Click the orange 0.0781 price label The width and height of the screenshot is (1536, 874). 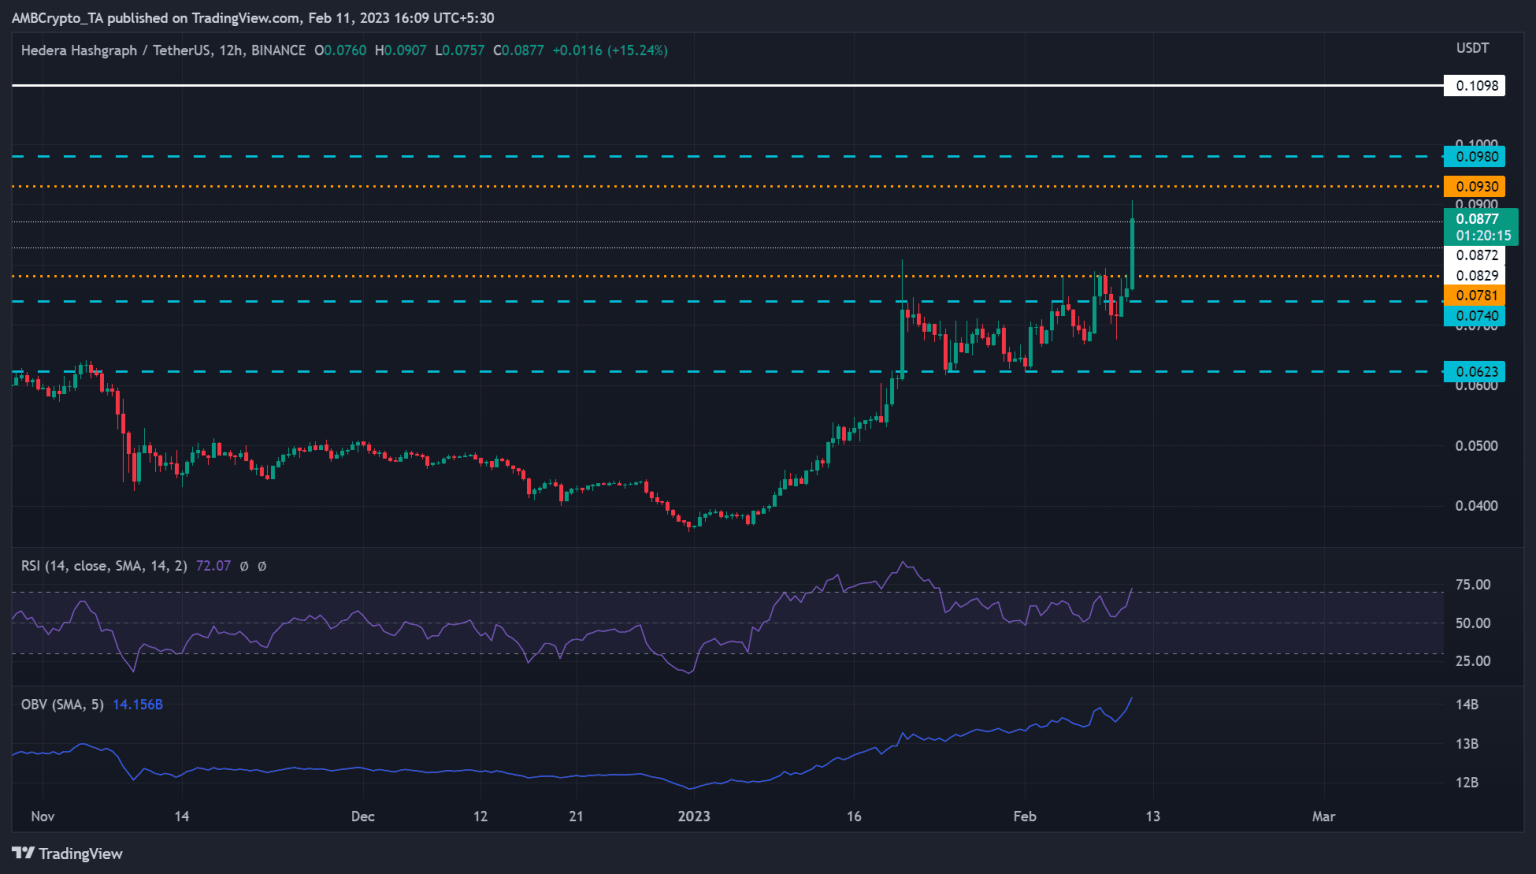pos(1476,295)
